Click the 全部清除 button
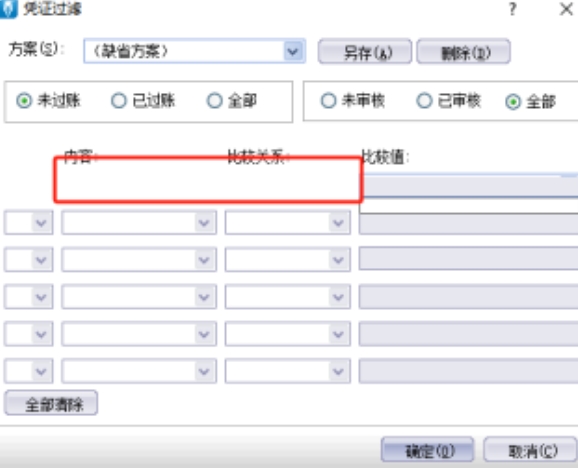This screenshot has width=578, height=468. 51,403
